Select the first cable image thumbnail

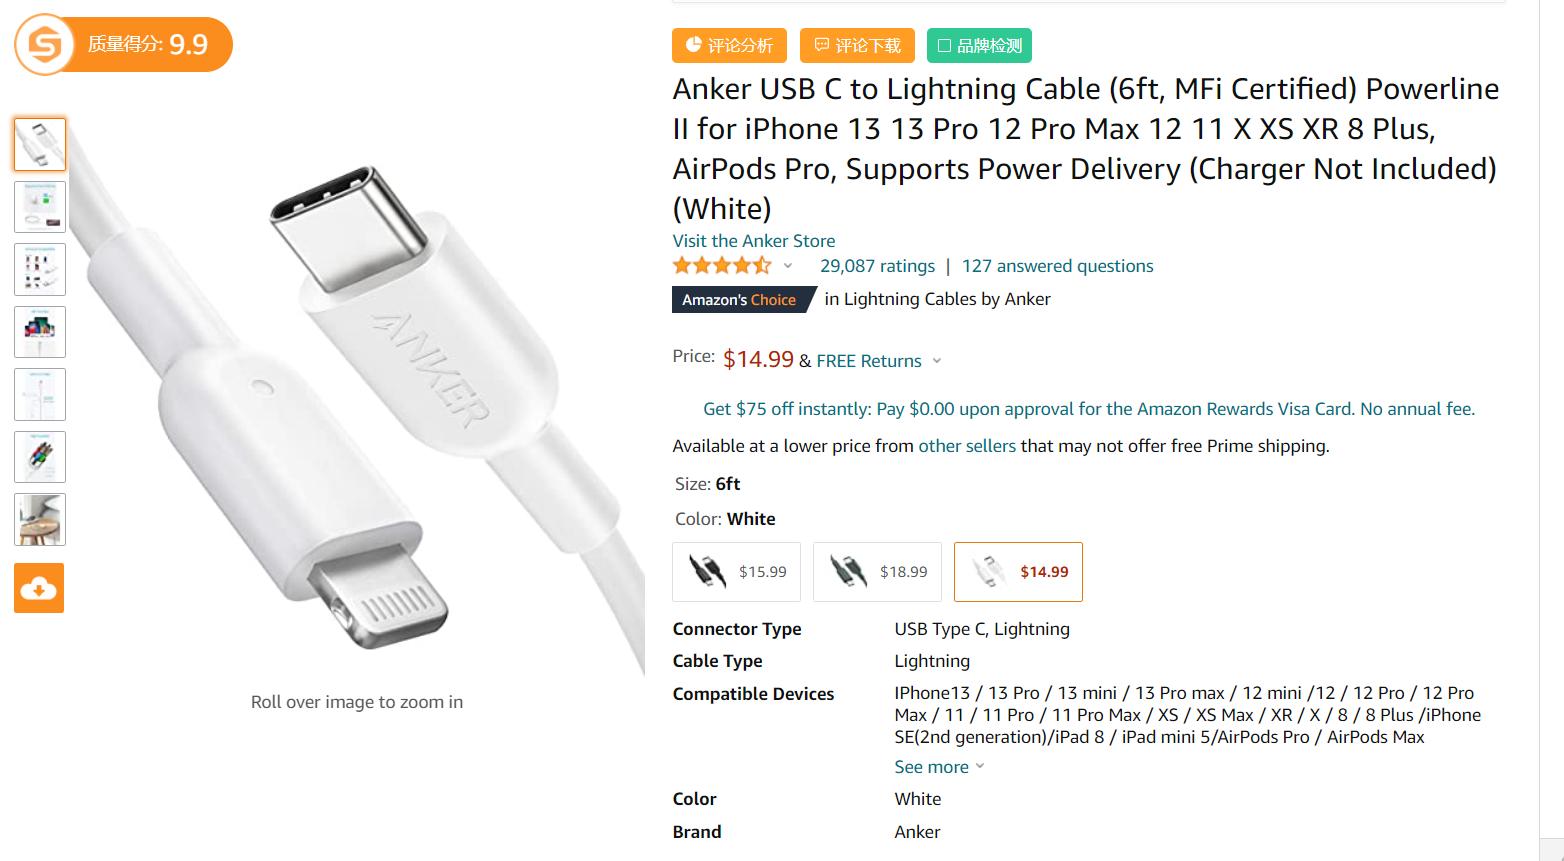click(40, 144)
